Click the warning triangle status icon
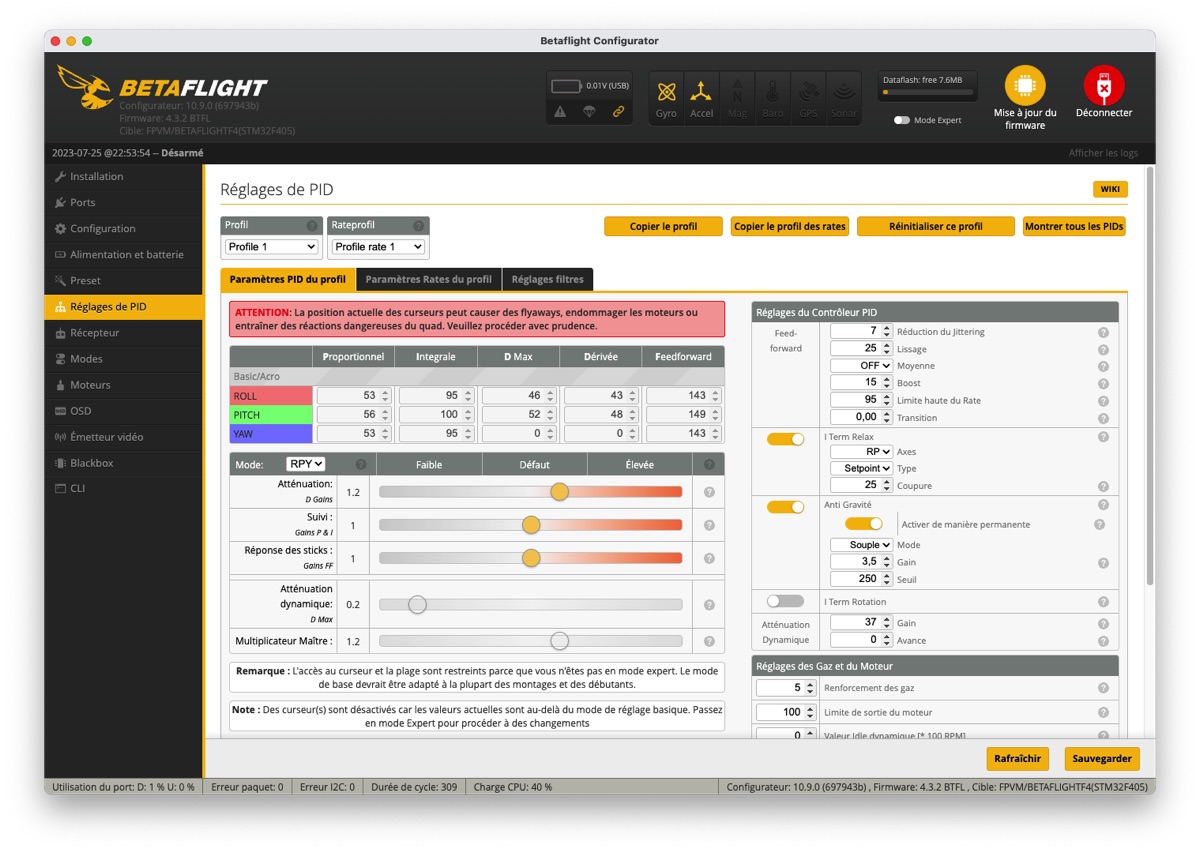The image size is (1200, 853). (x=560, y=112)
